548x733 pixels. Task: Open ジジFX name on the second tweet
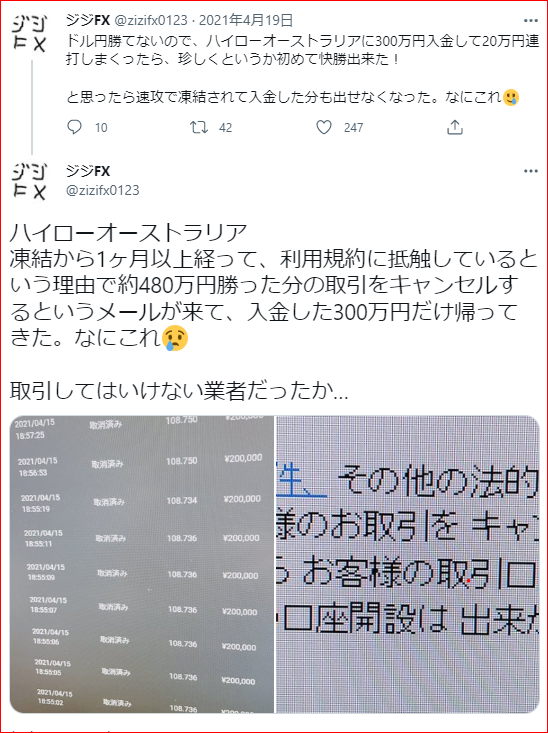87,172
